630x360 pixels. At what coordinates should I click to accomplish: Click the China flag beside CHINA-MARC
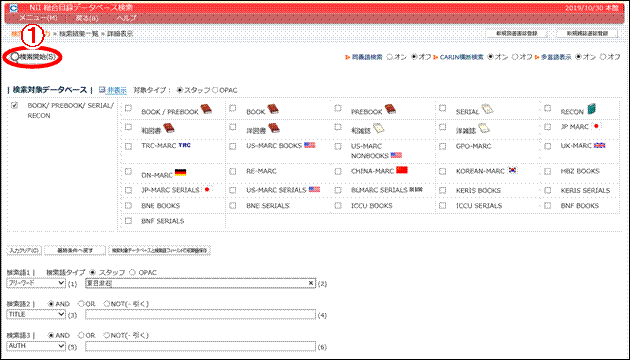402,170
